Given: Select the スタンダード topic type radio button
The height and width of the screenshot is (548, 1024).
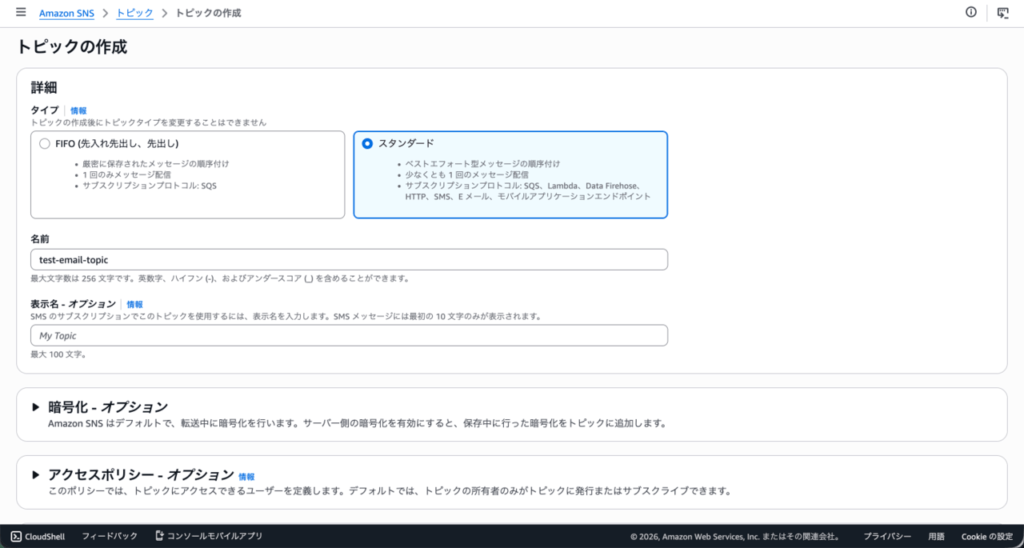Looking at the screenshot, I should coord(367,143).
